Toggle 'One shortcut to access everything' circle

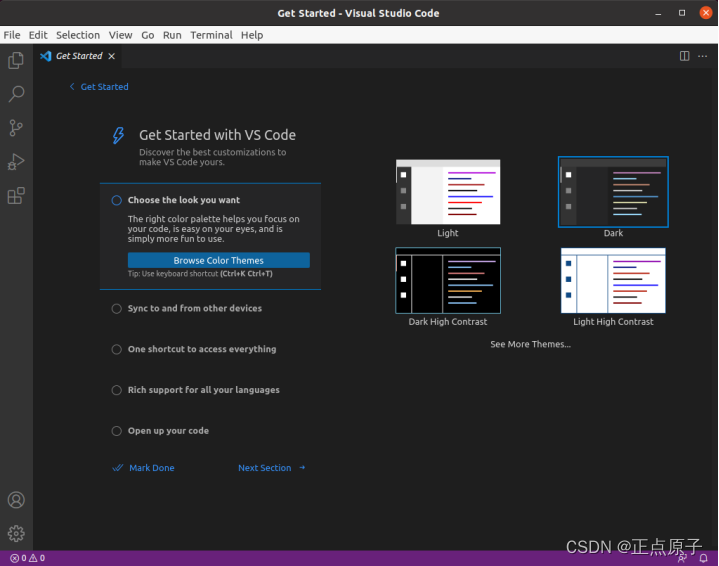[116, 350]
